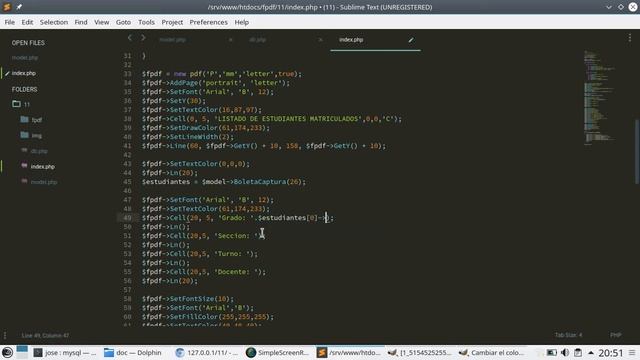Select index.php under Open Files
Image resolution: width=640 pixels, height=360 pixels.
24,73
